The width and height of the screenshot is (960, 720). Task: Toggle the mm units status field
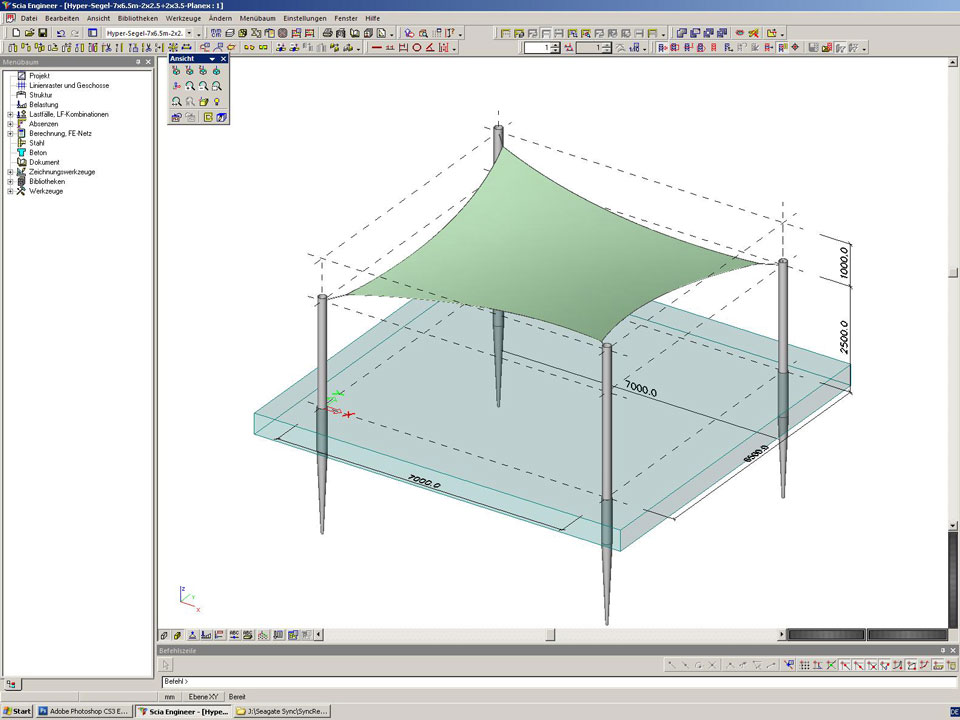click(170, 696)
